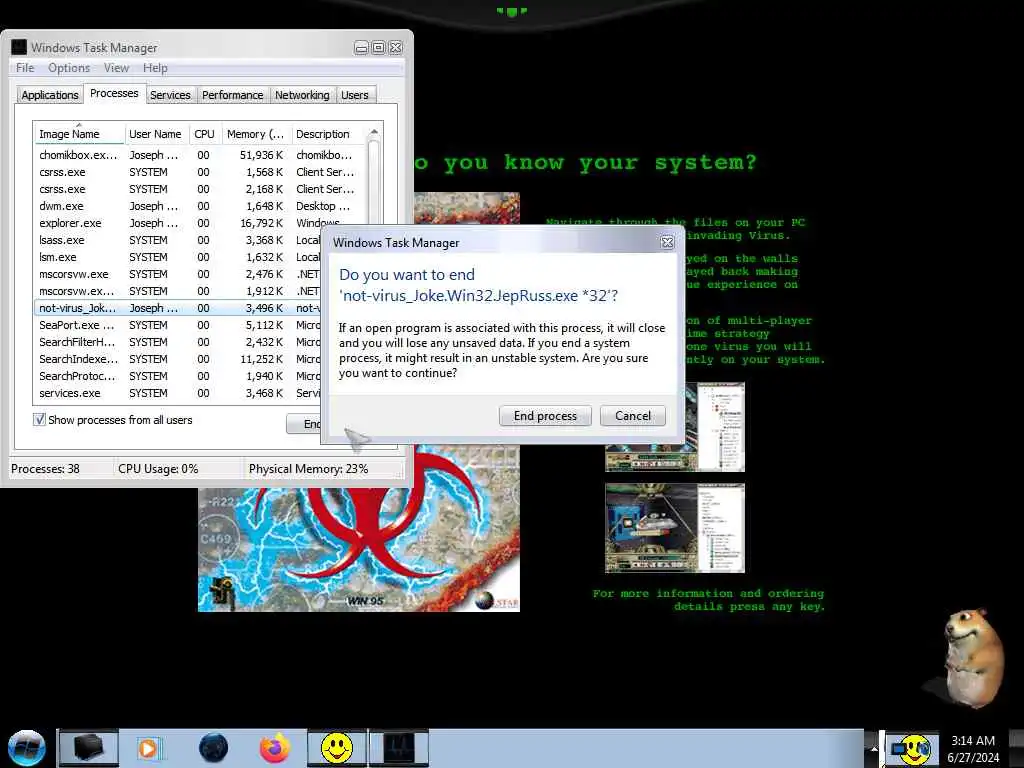Open the File menu in Task Manager
Screen dimensions: 1024x768
(x=25, y=68)
